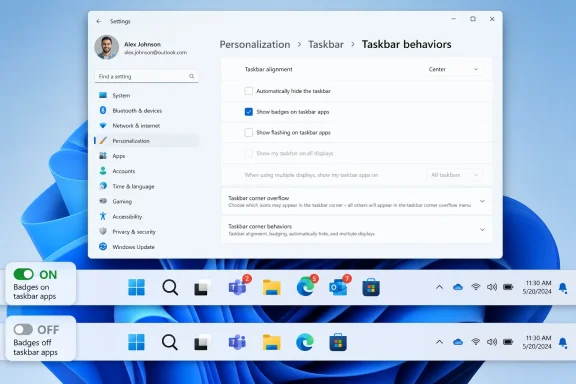Open Start on the badges-off taskbar
Viewport: 576px width, 384px height.
(136, 342)
